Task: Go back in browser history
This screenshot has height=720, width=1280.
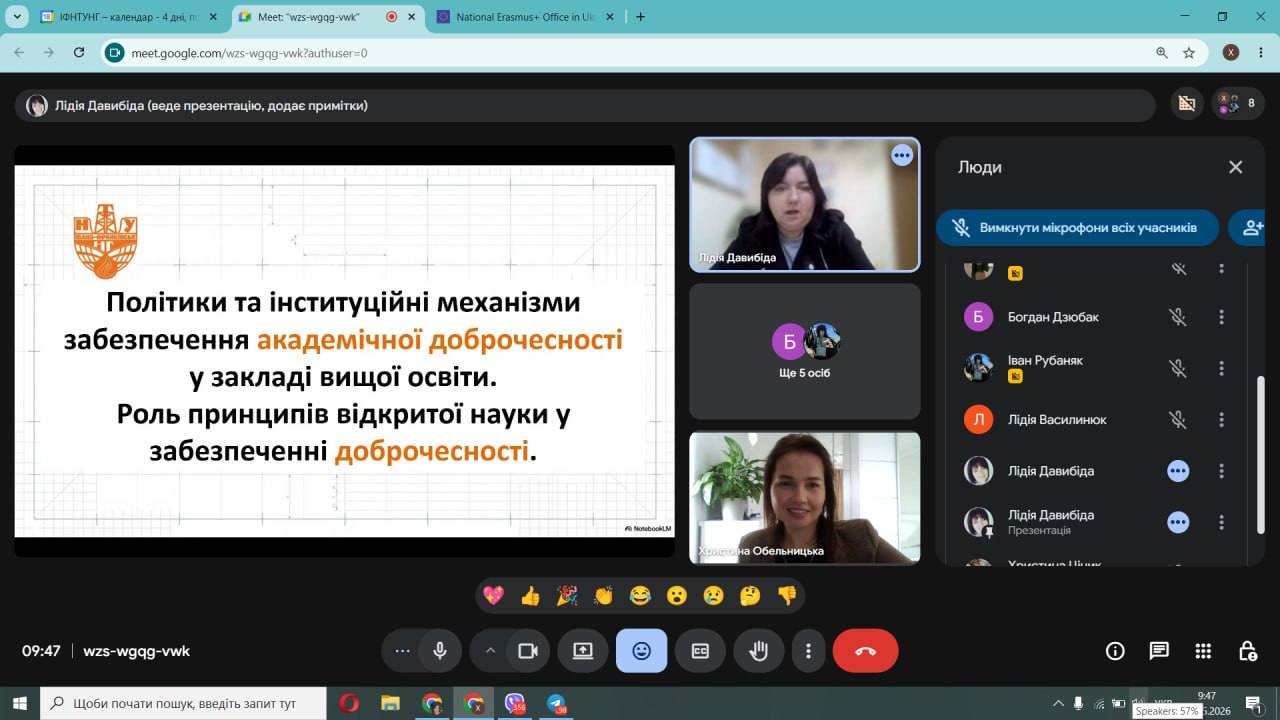Action: coord(18,53)
